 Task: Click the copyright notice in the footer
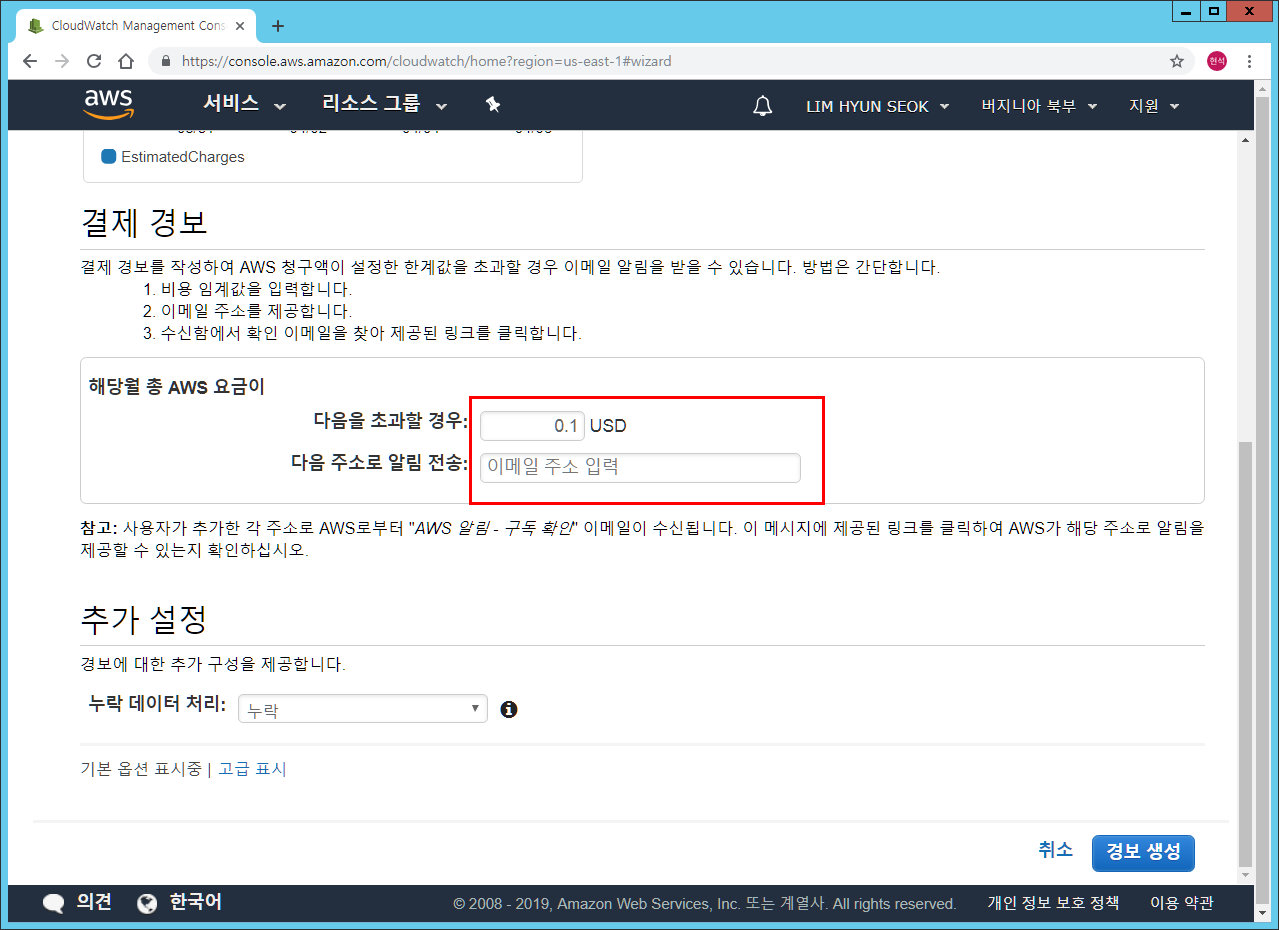coord(705,904)
